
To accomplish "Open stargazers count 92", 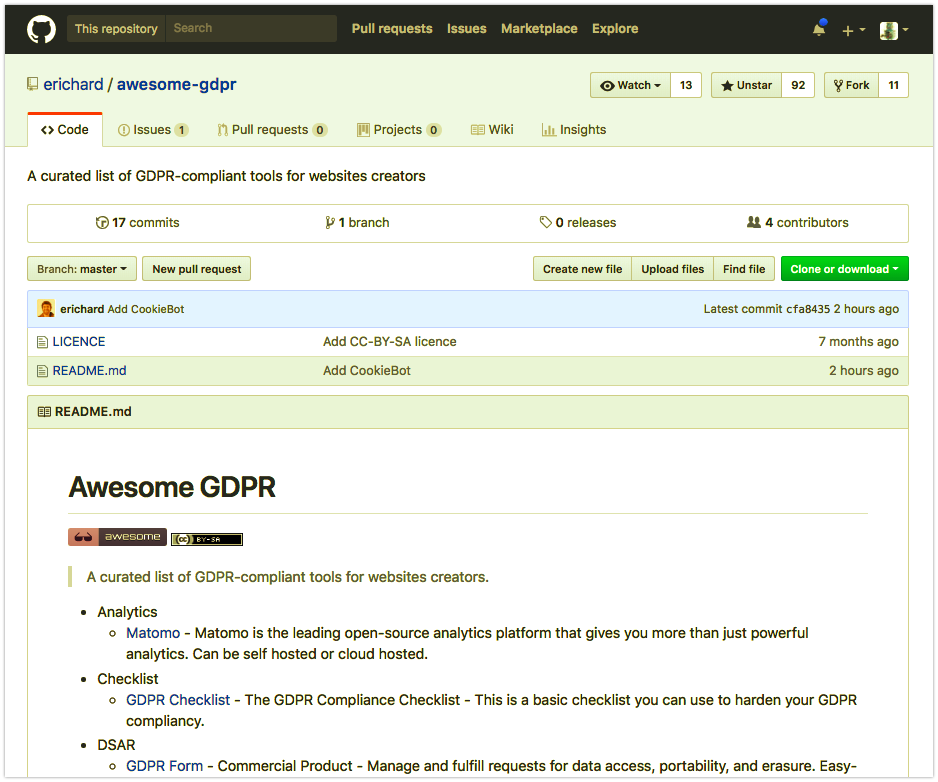I will coord(797,85).
